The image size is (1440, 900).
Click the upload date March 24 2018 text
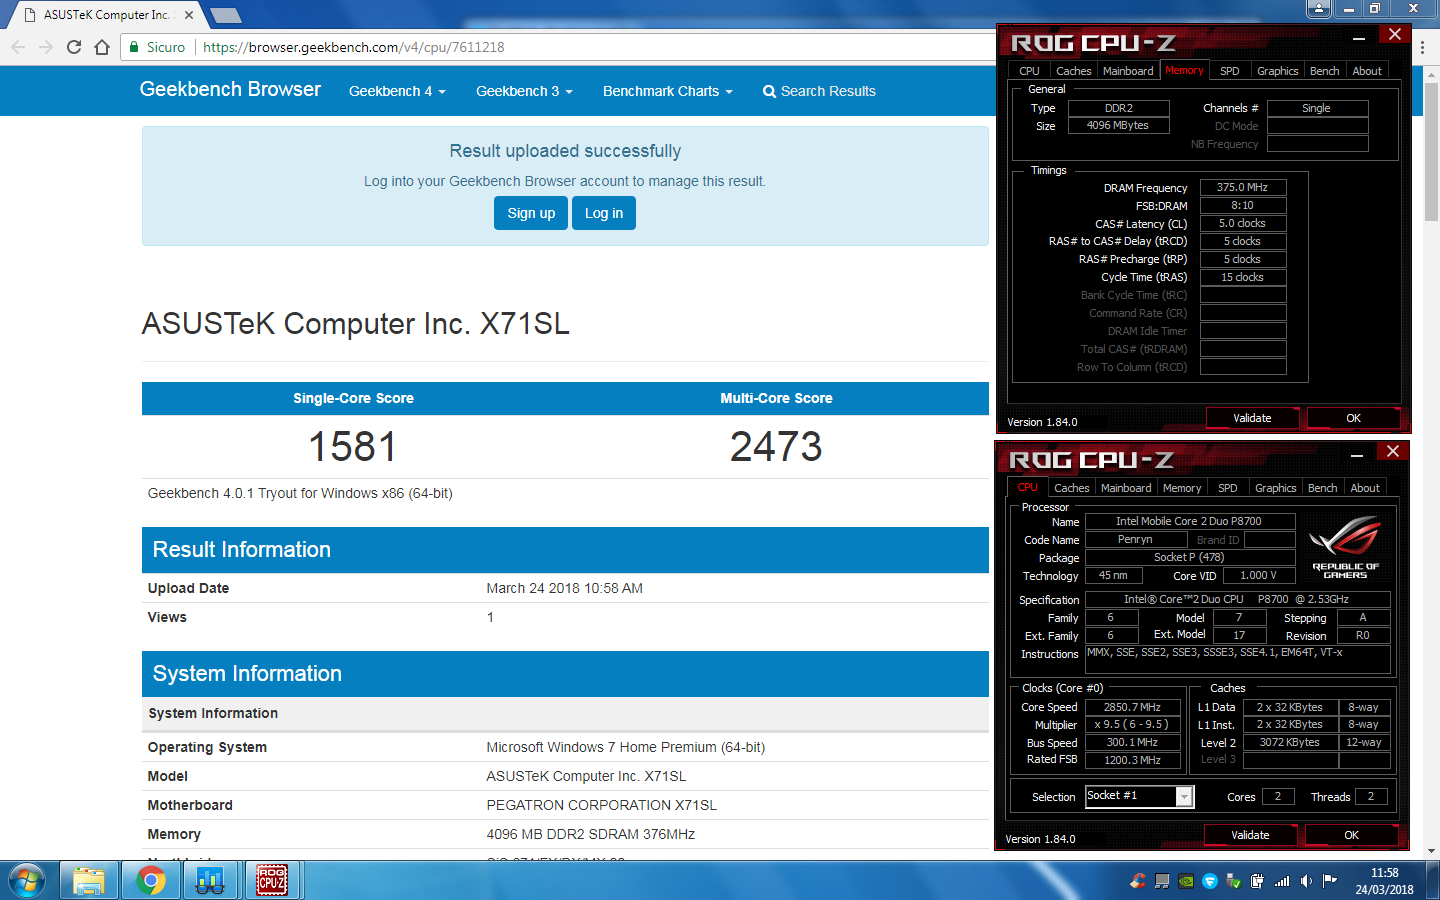(x=565, y=588)
